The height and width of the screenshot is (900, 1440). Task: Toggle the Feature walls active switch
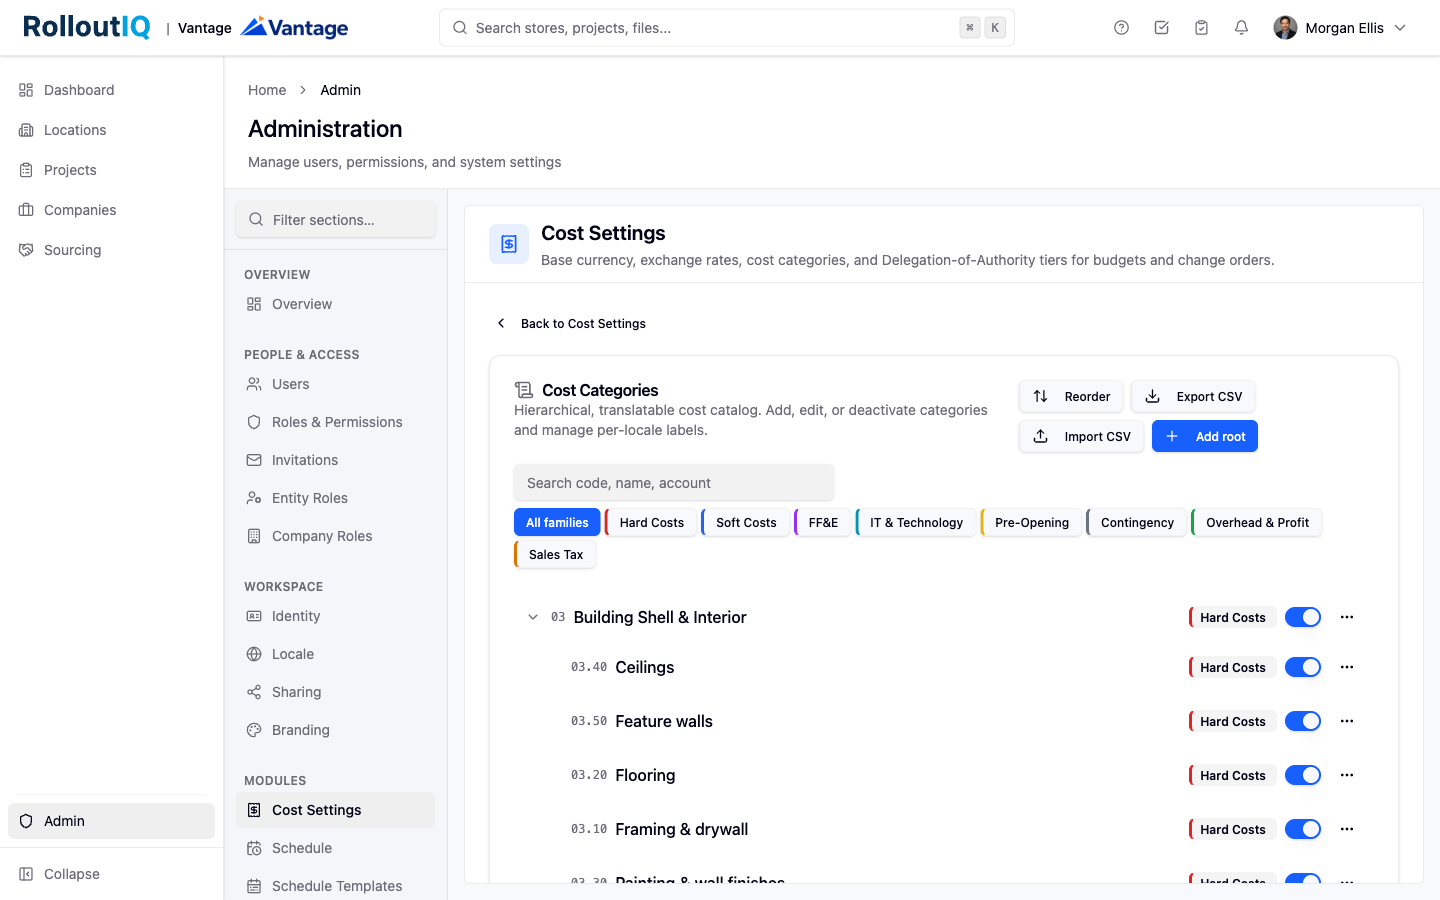[x=1303, y=721]
